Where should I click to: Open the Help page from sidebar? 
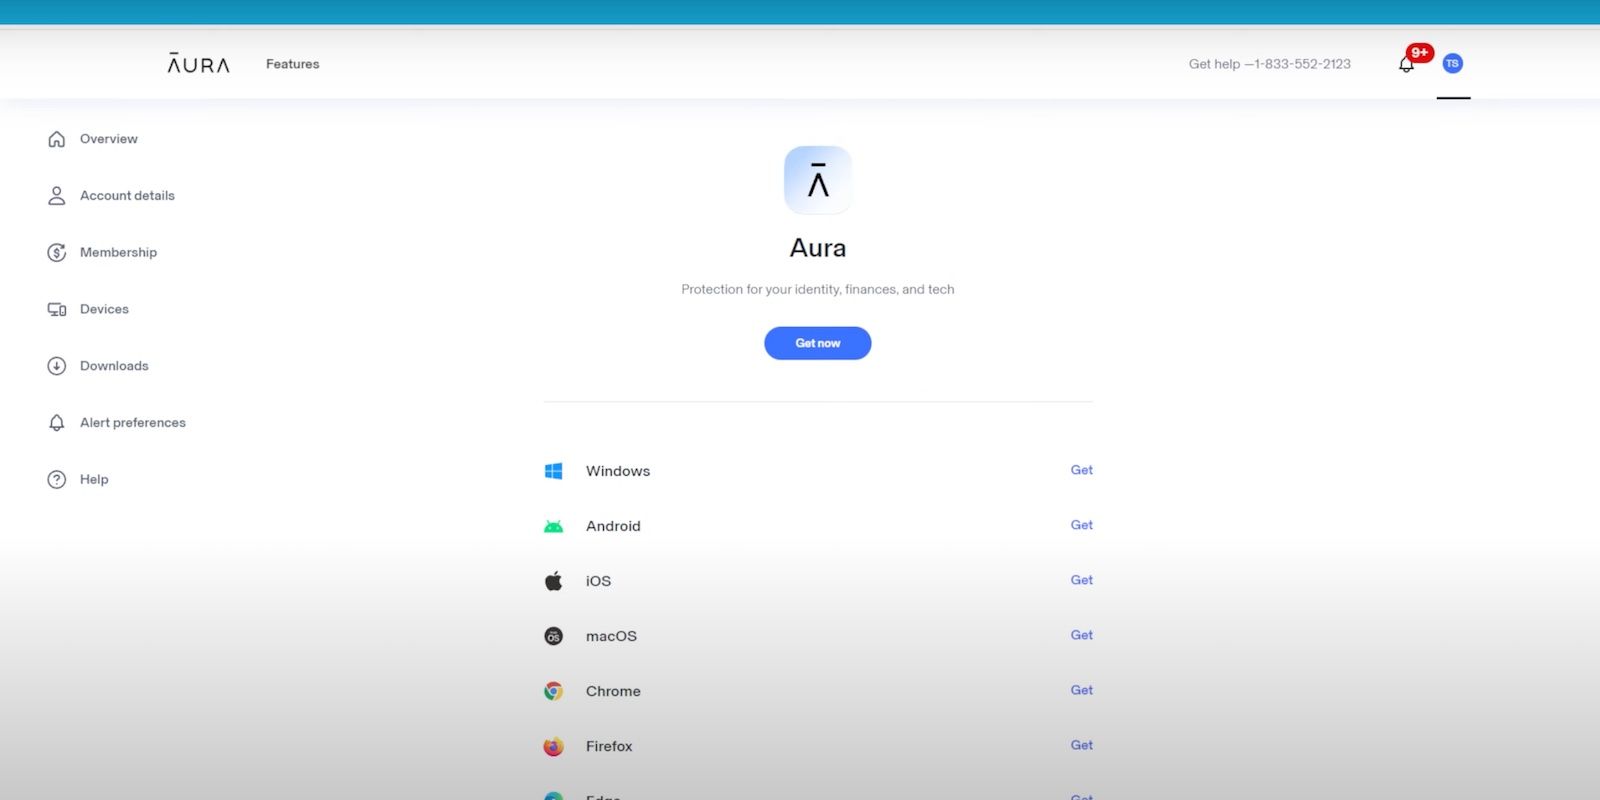[94, 480]
